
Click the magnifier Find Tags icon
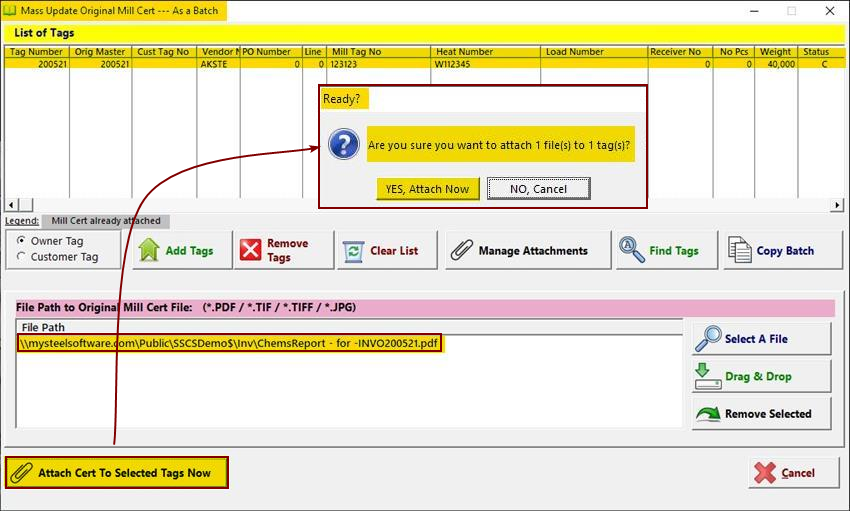point(632,250)
